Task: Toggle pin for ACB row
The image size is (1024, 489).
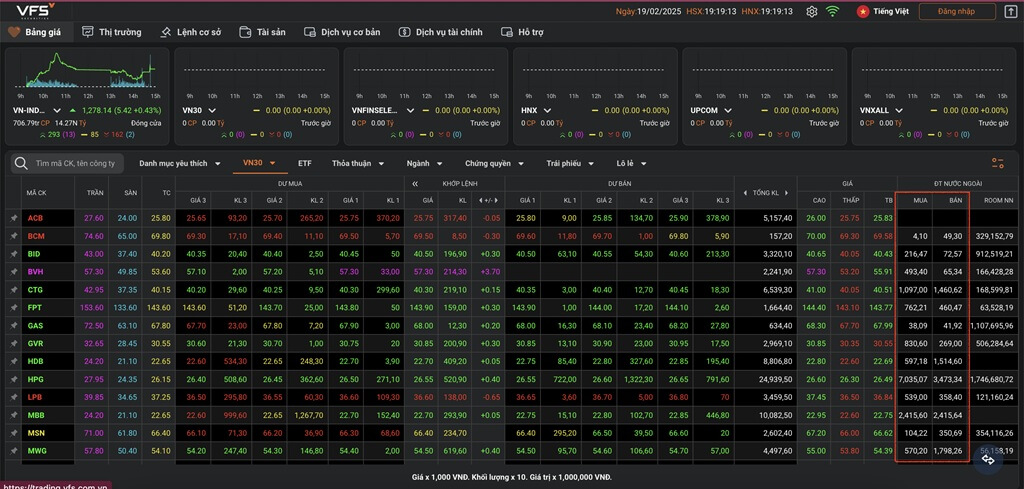Action: 13,218
